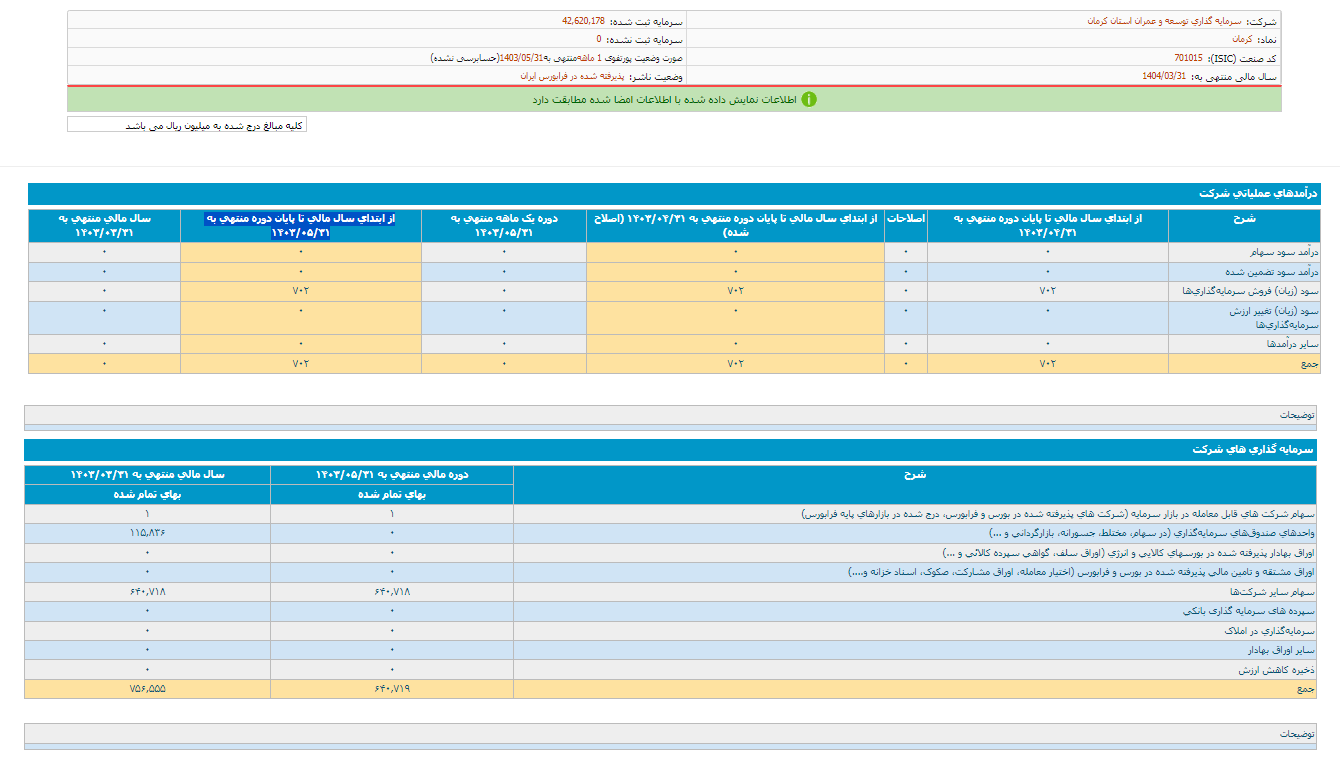
Task: Click the investments total value ۷۵۶,۵۵۵
Action: click(x=147, y=689)
